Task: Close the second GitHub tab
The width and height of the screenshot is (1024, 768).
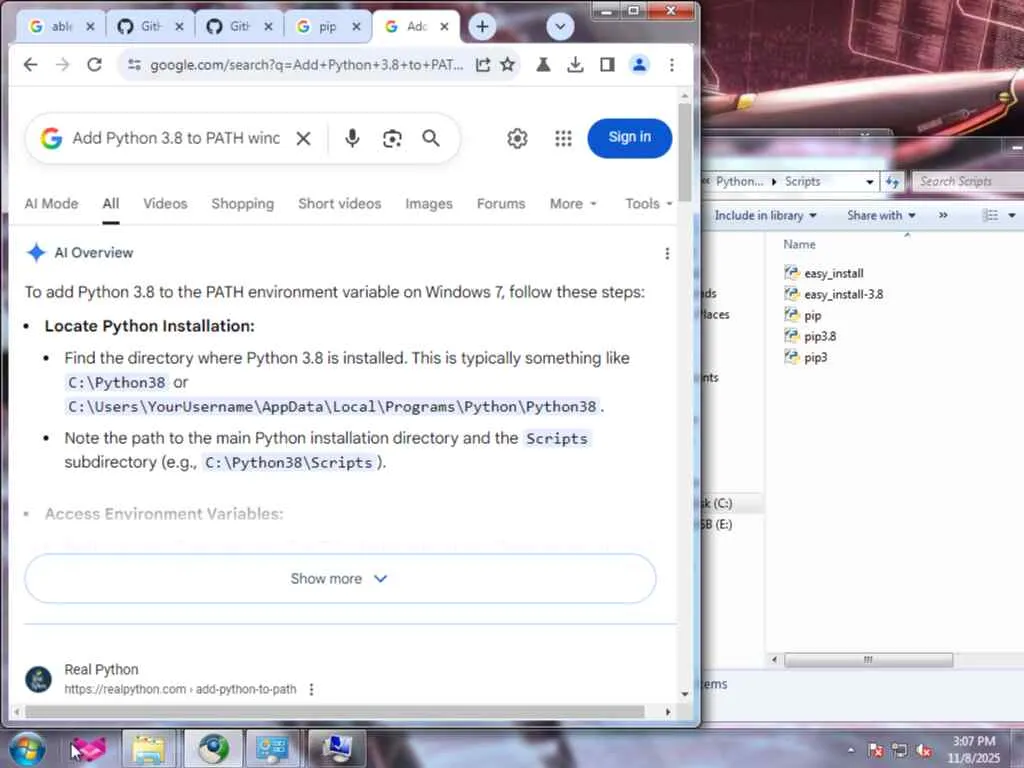Action: pyautogui.click(x=268, y=27)
